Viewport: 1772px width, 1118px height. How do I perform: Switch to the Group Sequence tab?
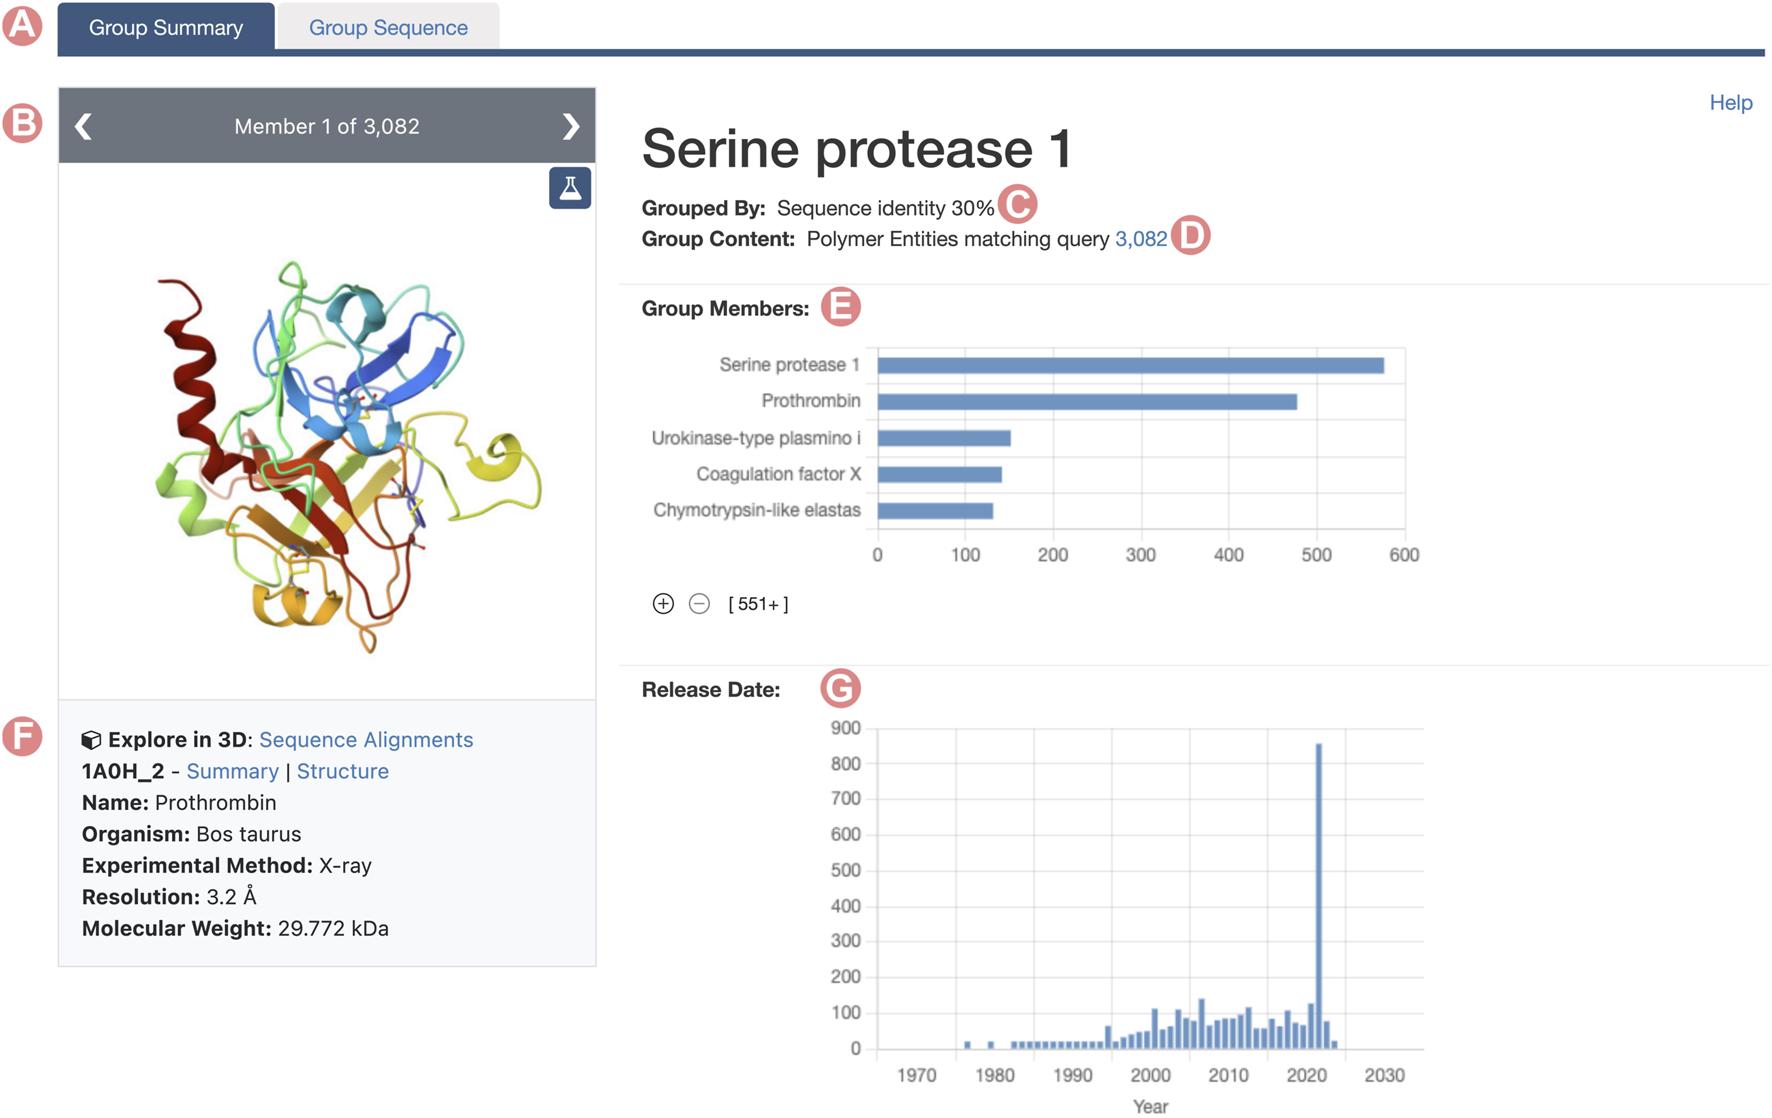[388, 27]
